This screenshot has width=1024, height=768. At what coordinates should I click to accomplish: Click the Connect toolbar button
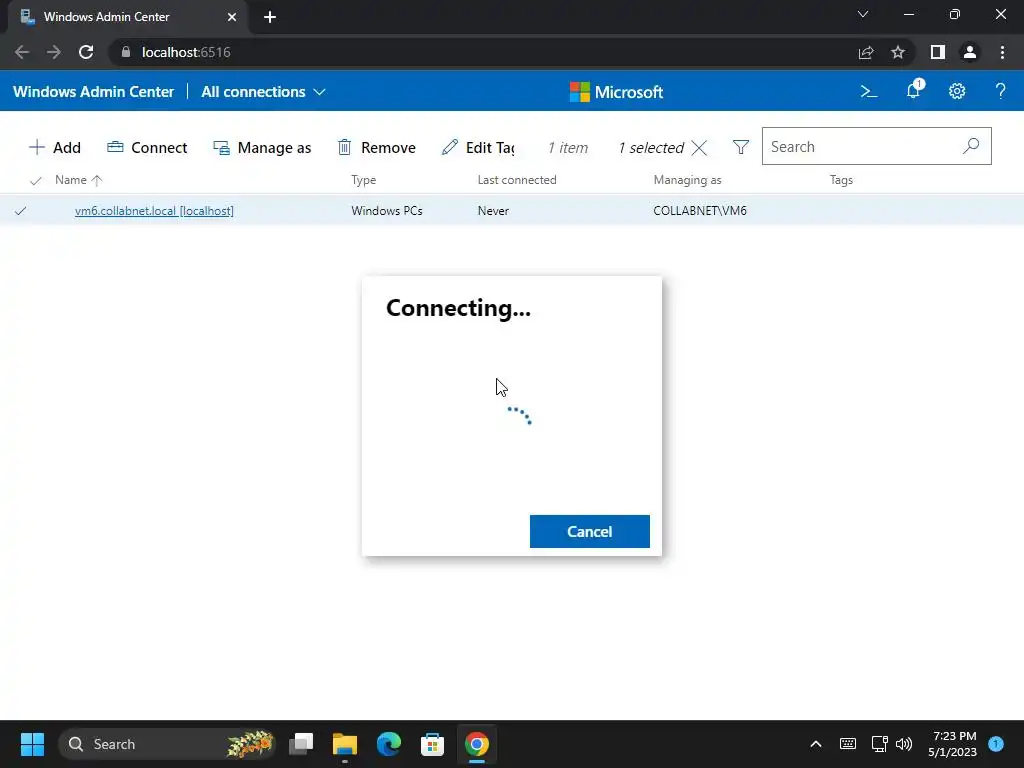click(x=147, y=148)
